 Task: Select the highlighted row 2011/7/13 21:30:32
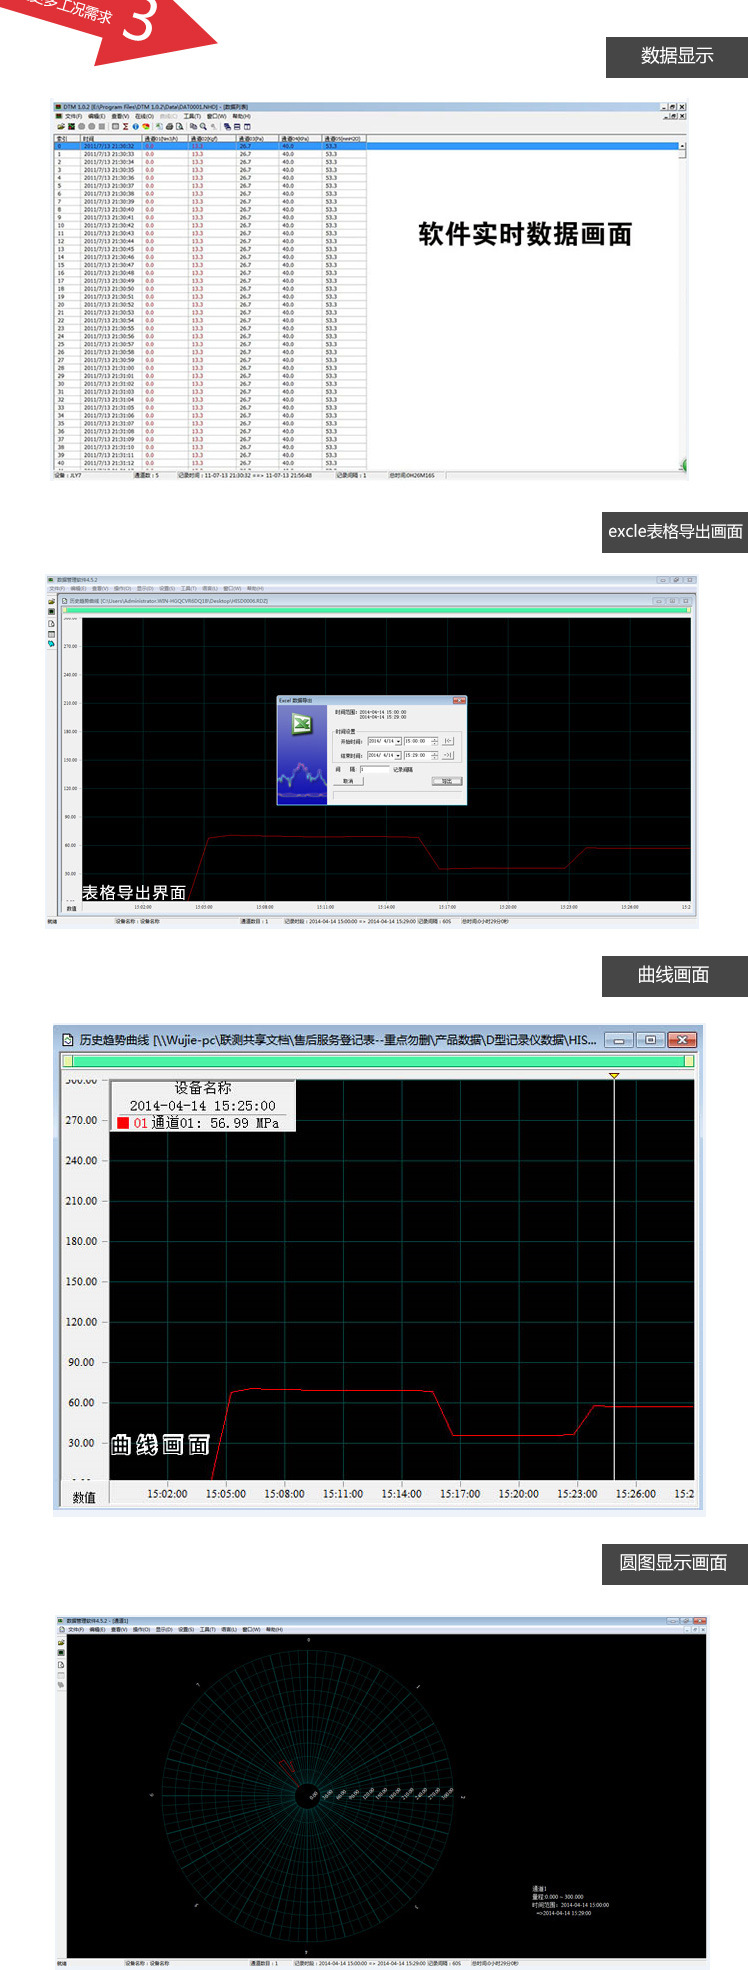365,146
